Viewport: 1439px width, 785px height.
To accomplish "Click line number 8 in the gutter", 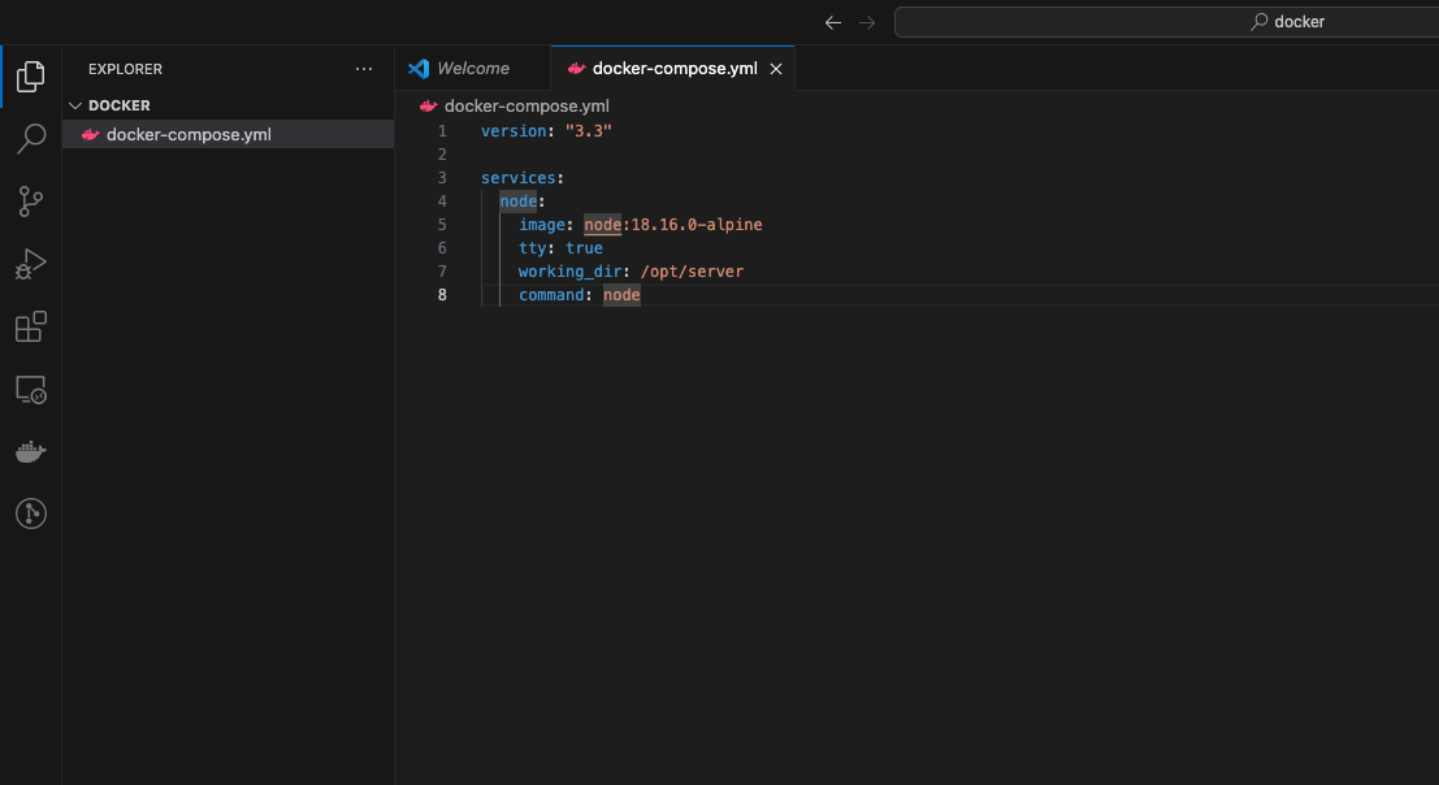I will click(x=442, y=295).
